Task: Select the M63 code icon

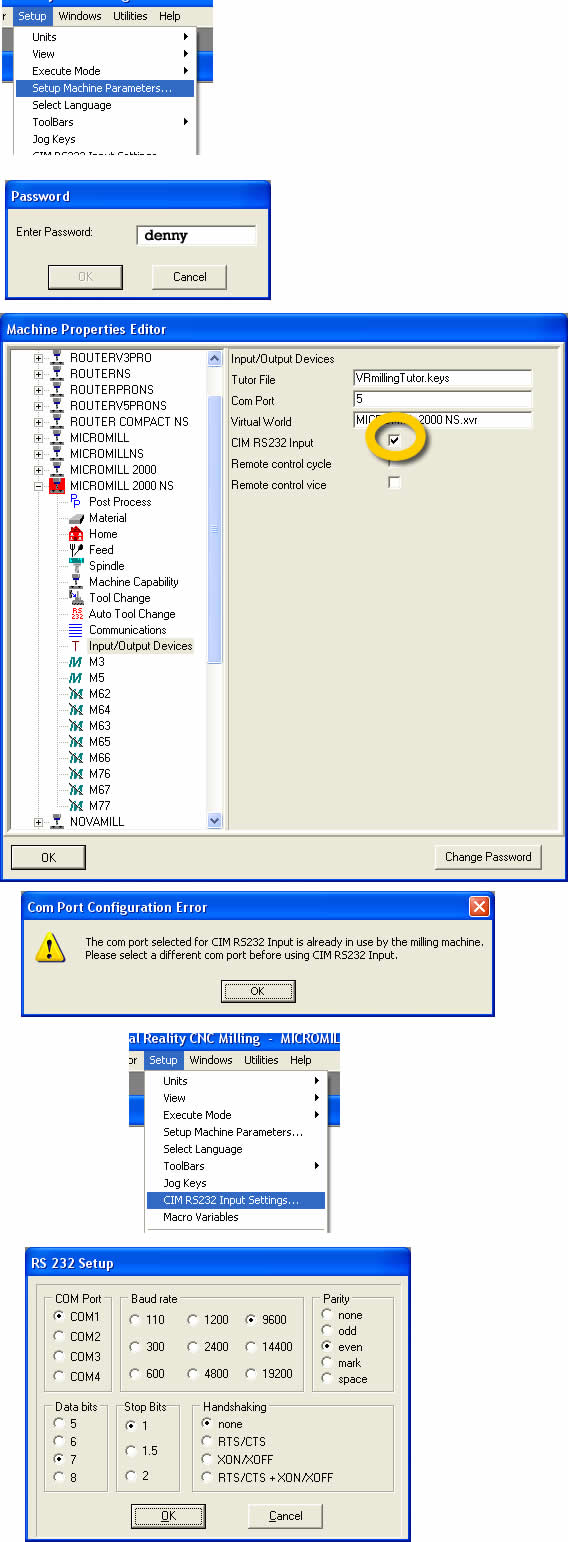Action: [x=76, y=726]
